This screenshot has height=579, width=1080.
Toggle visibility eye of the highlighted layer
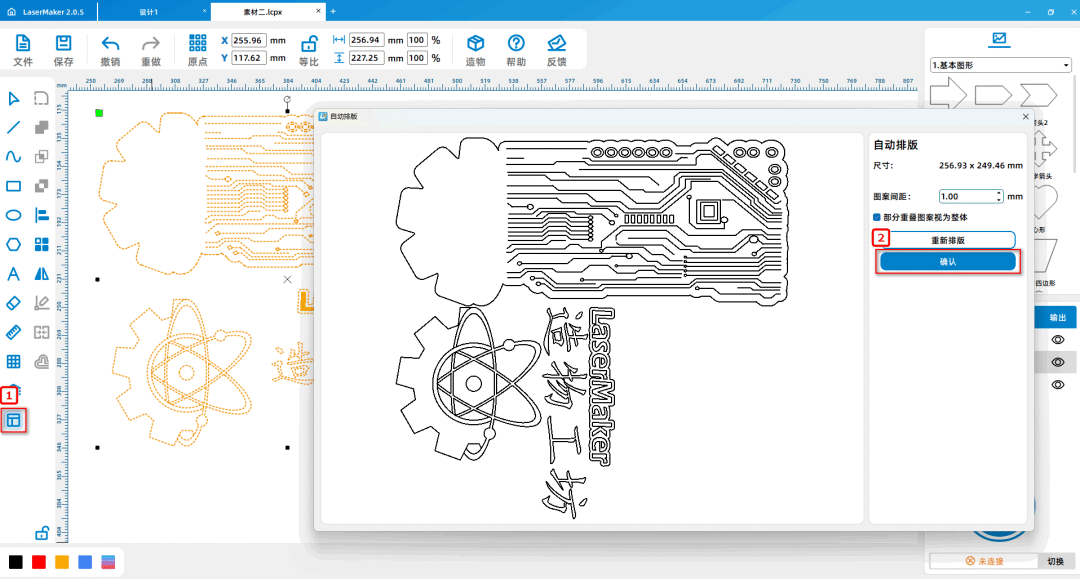point(1058,362)
